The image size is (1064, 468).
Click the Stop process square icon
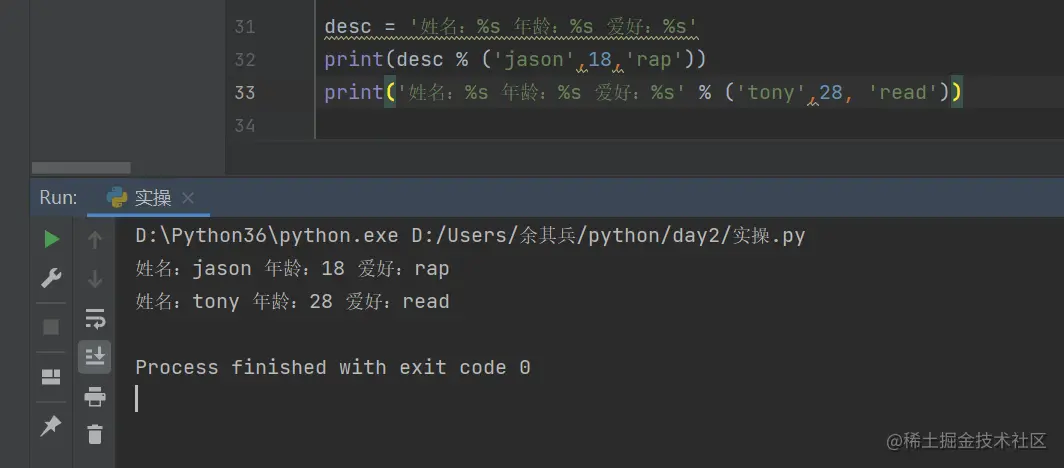click(x=51, y=328)
